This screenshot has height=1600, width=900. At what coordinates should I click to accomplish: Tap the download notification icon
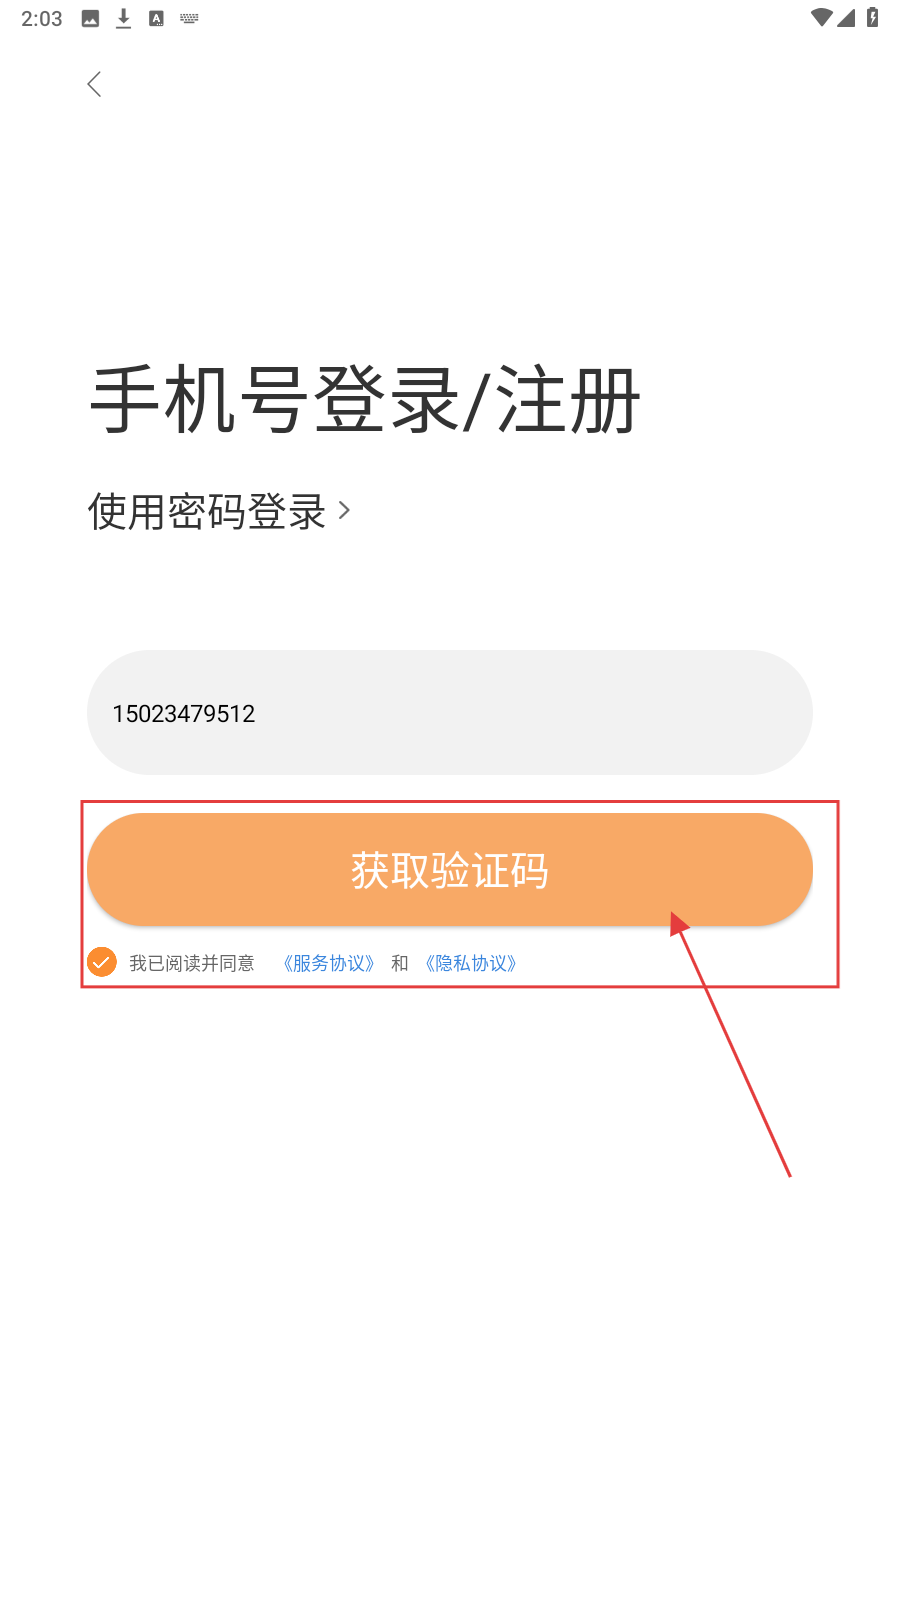pyautogui.click(x=123, y=18)
